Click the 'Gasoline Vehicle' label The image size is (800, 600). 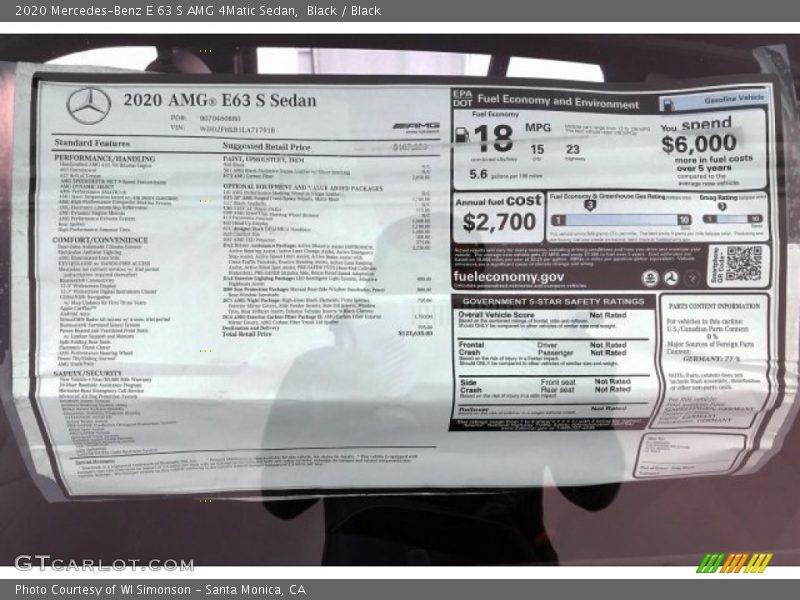734,99
